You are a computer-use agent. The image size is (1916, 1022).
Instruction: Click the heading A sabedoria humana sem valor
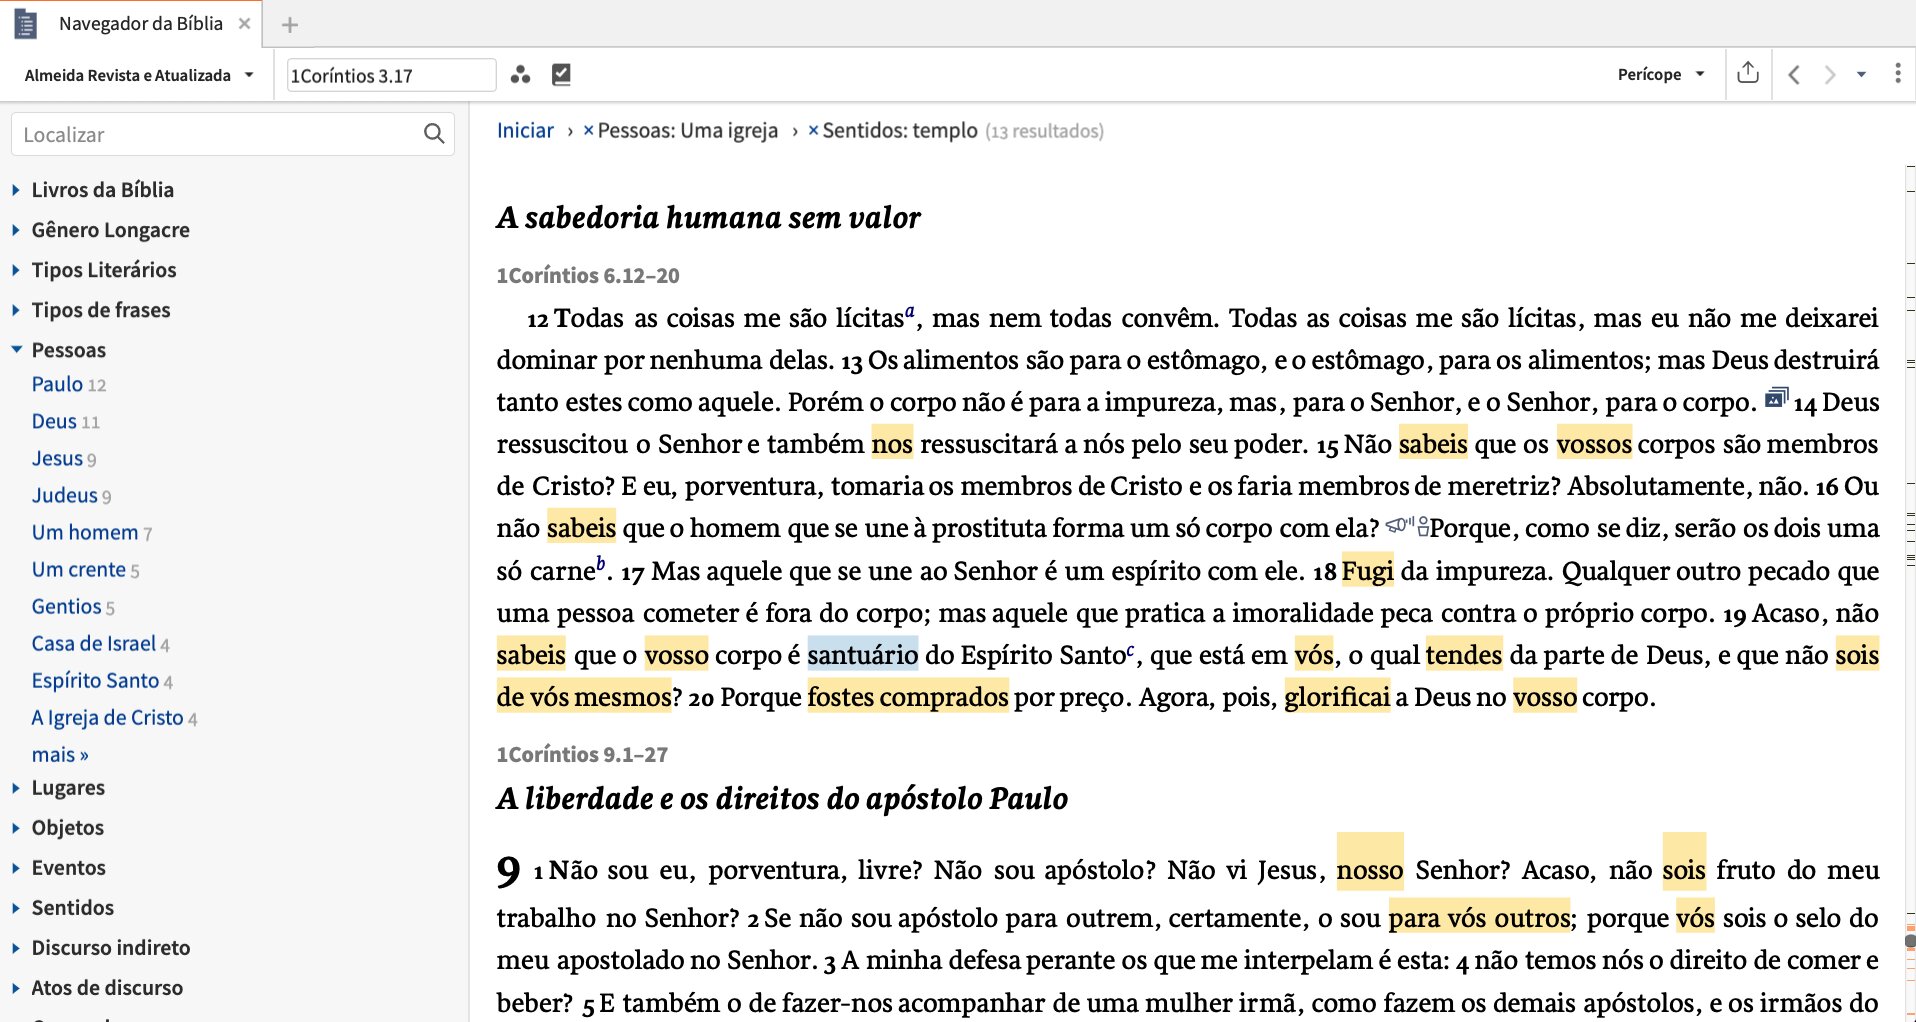coord(708,218)
